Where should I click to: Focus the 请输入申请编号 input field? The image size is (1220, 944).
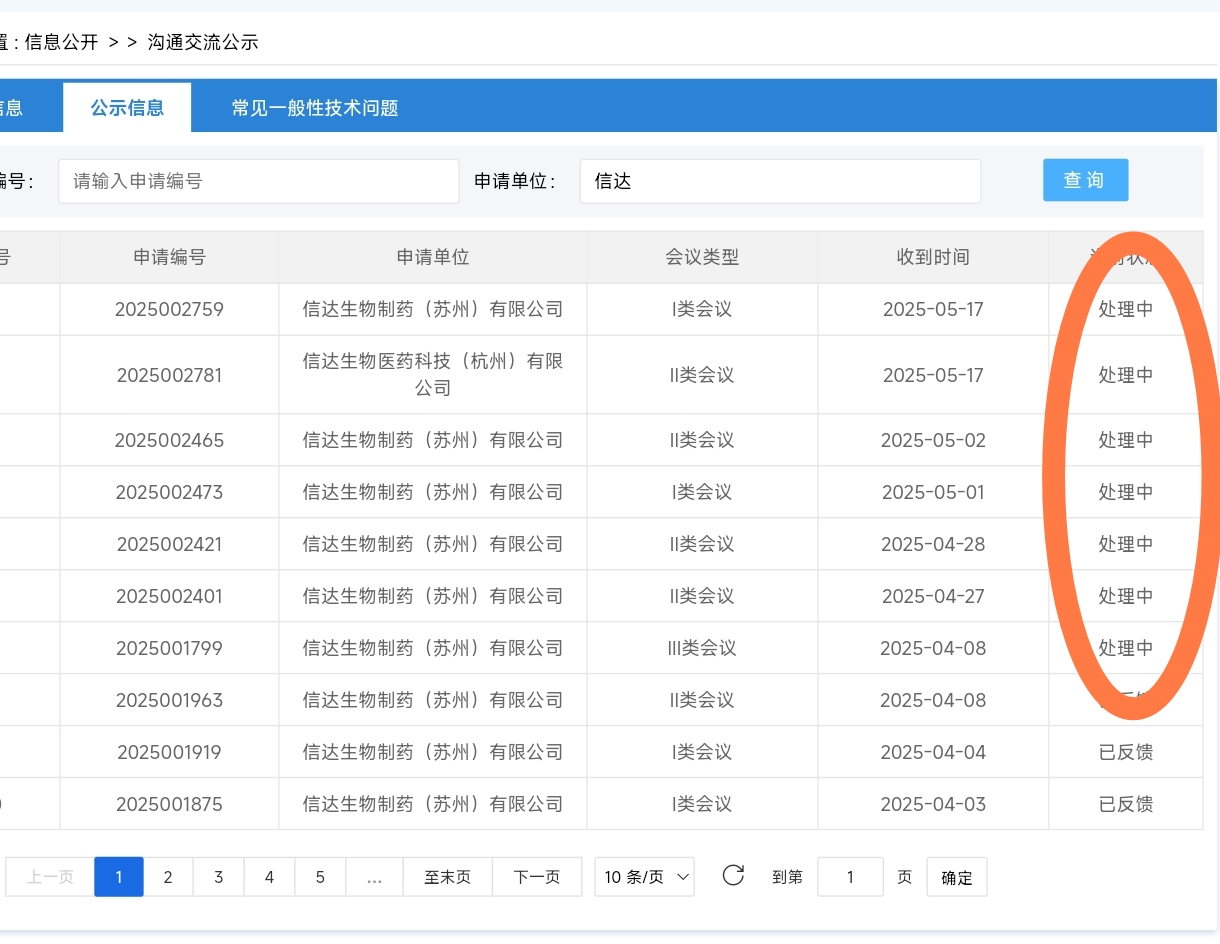258,181
